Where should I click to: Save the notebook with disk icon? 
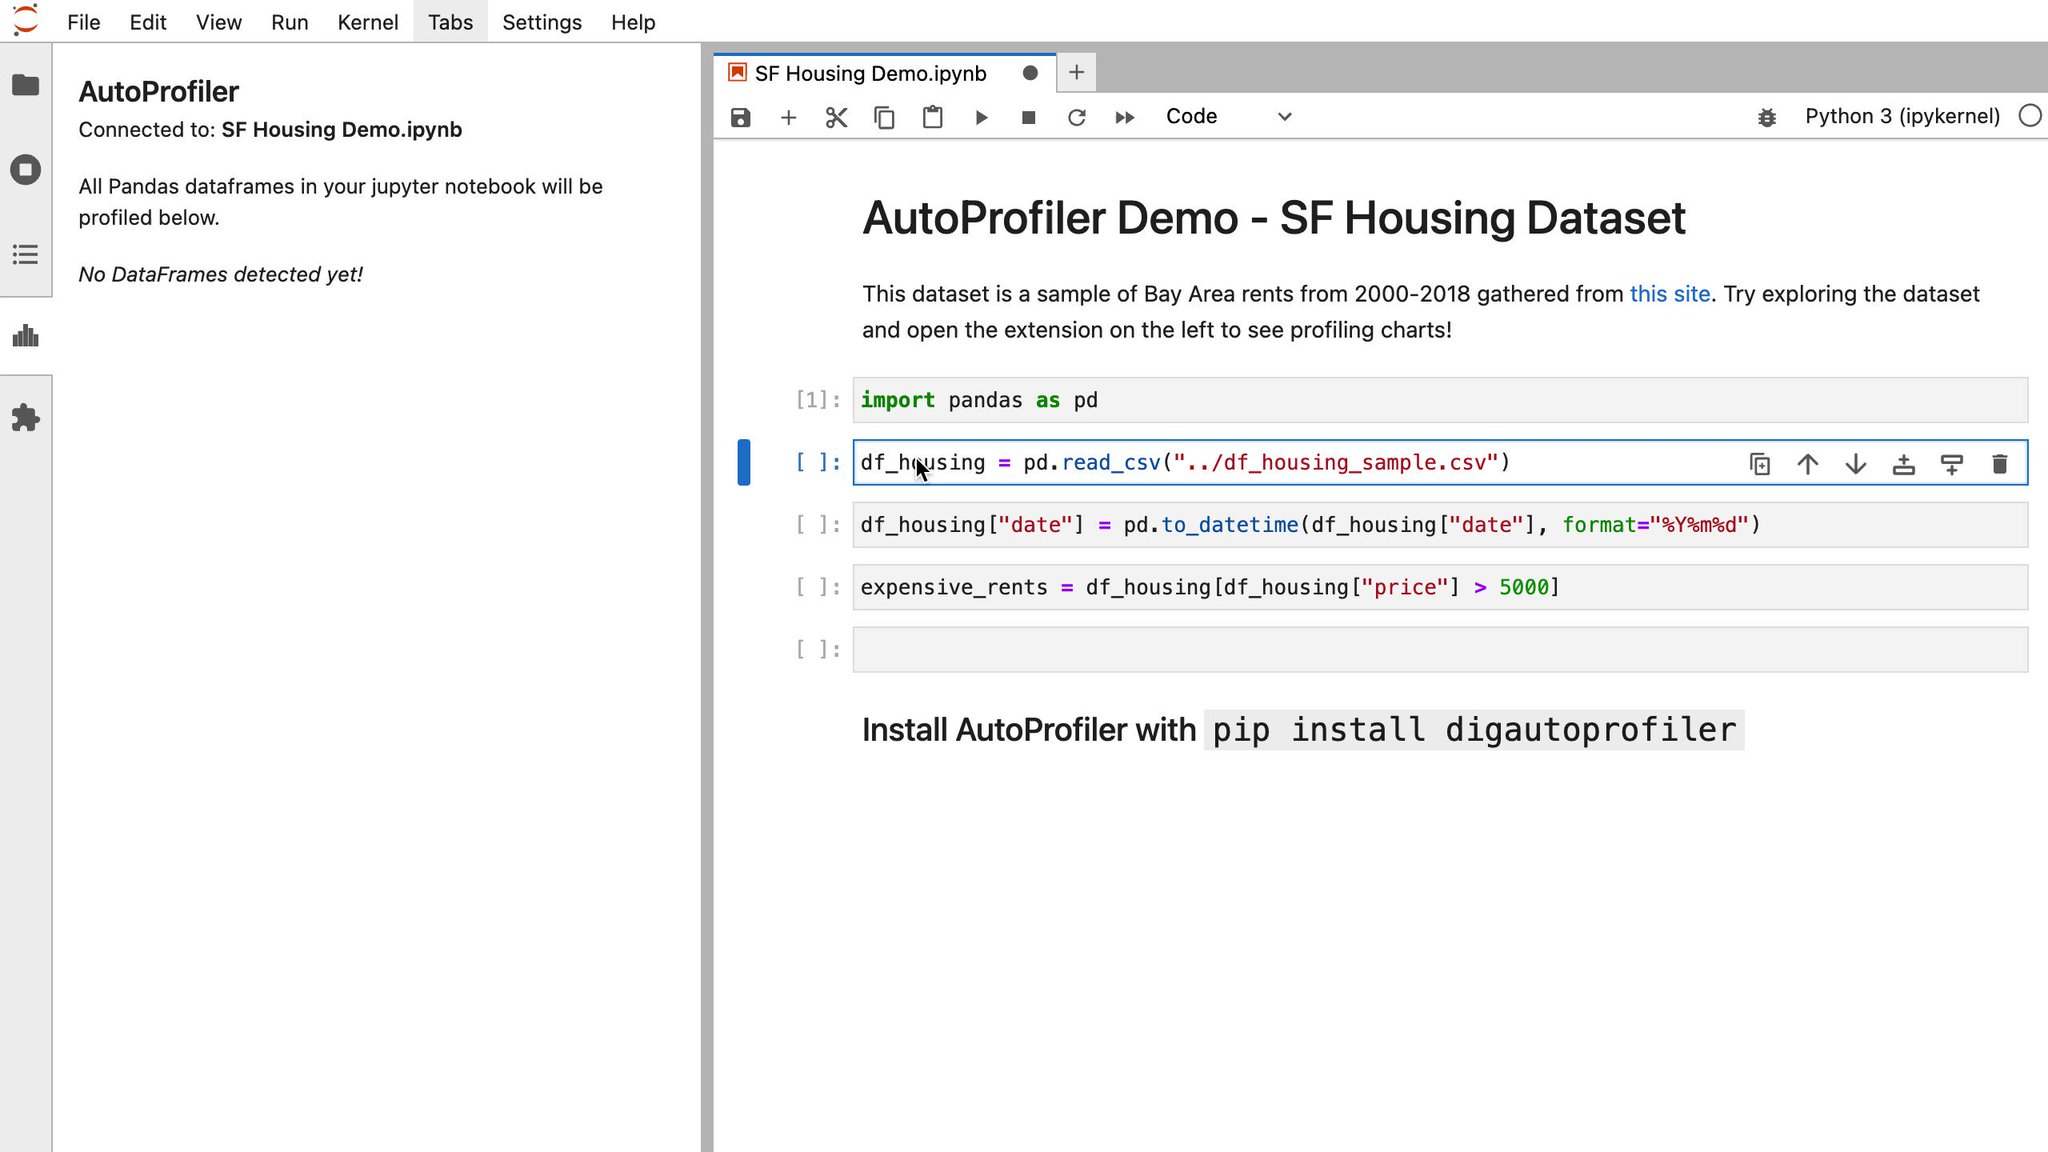[740, 118]
